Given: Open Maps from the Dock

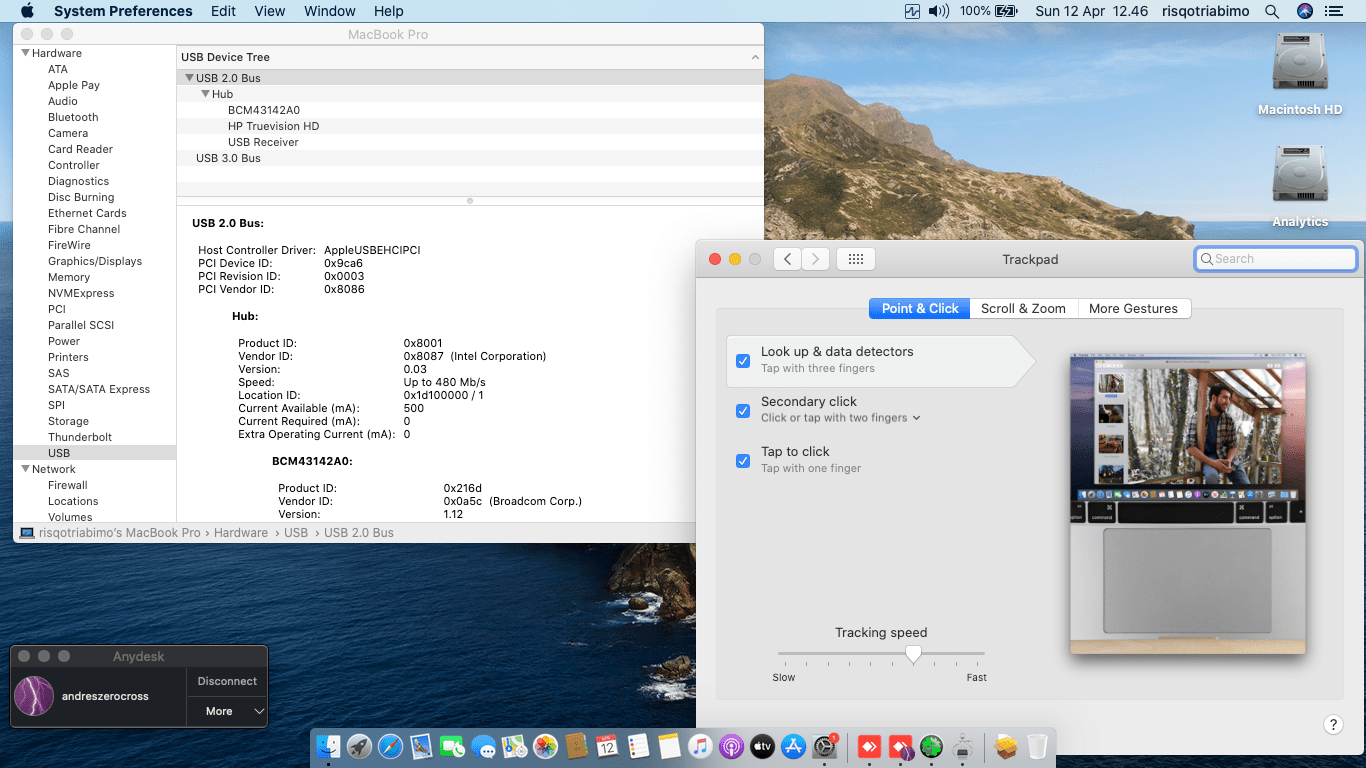Looking at the screenshot, I should (x=514, y=746).
